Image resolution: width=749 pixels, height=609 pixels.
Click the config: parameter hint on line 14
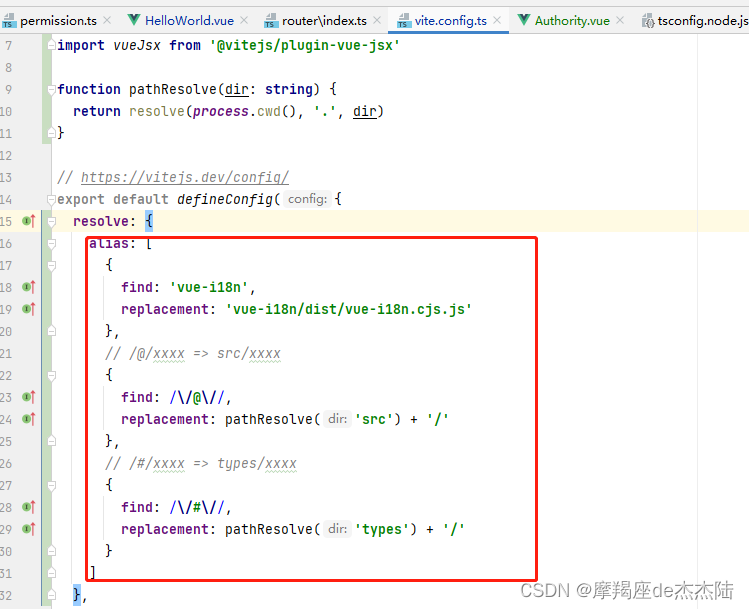click(308, 199)
